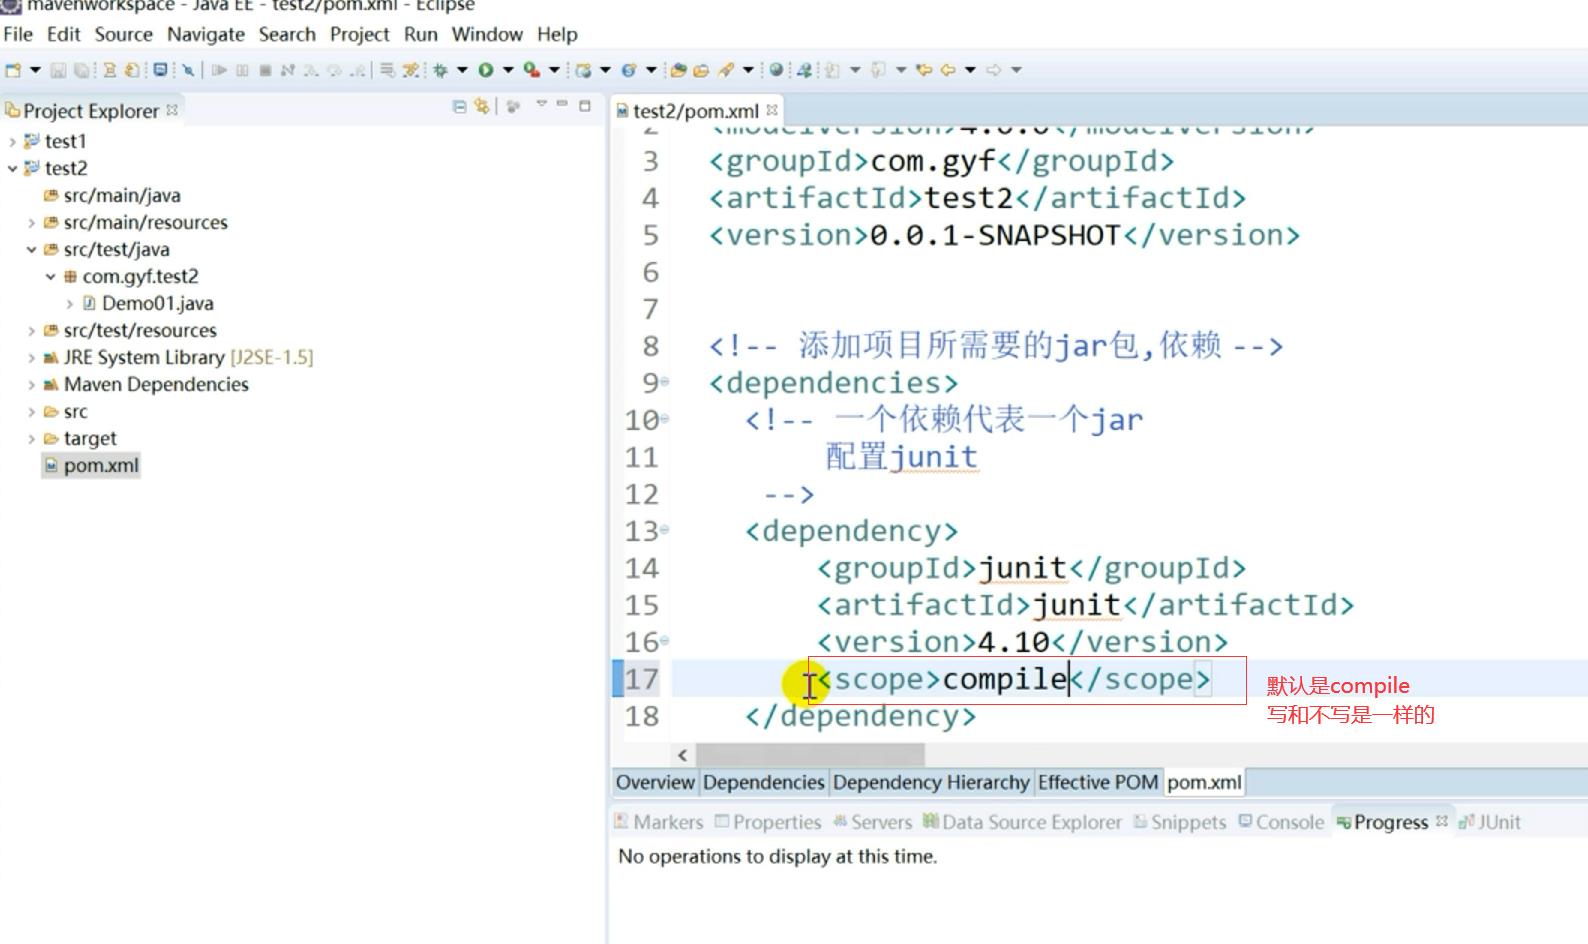Open Project Explorer View Menu triangle
1588x944 pixels.
point(541,104)
